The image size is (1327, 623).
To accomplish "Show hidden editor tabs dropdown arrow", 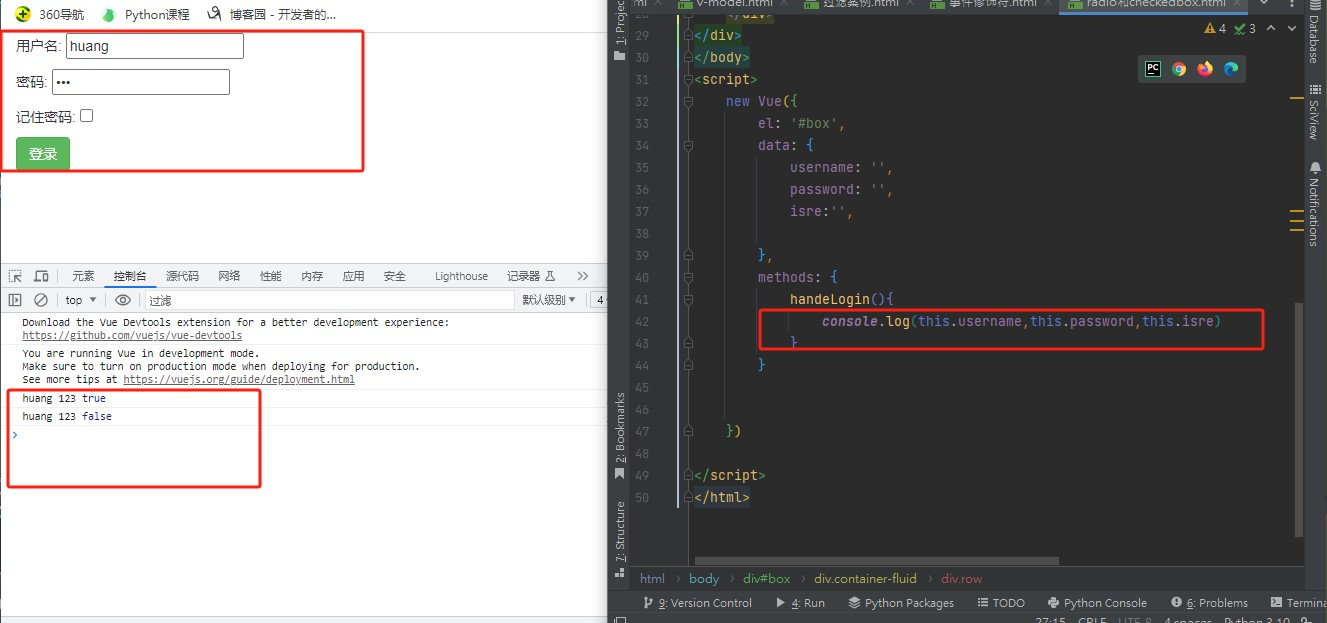I will (x=1264, y=4).
